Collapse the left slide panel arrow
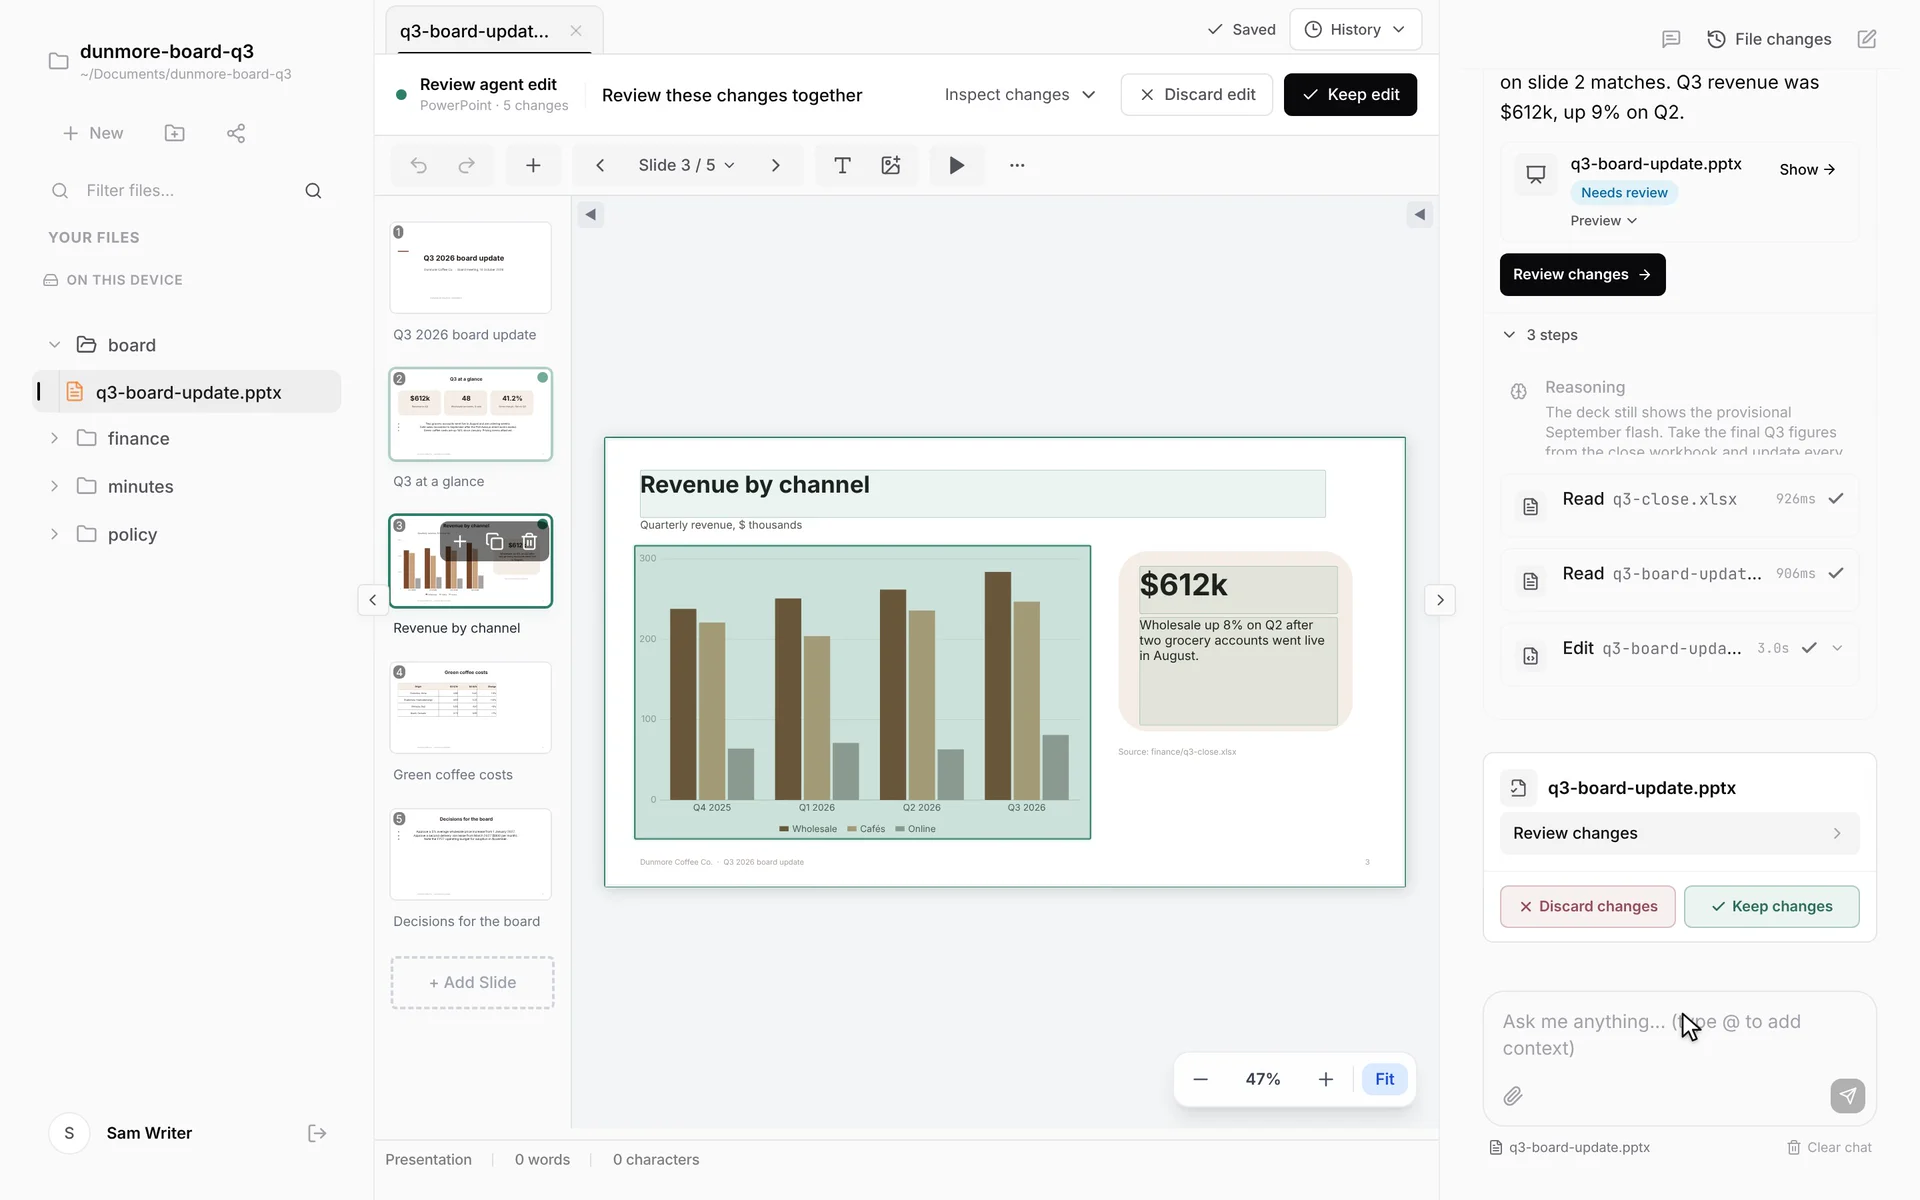The height and width of the screenshot is (1200, 1920). pyautogui.click(x=591, y=214)
